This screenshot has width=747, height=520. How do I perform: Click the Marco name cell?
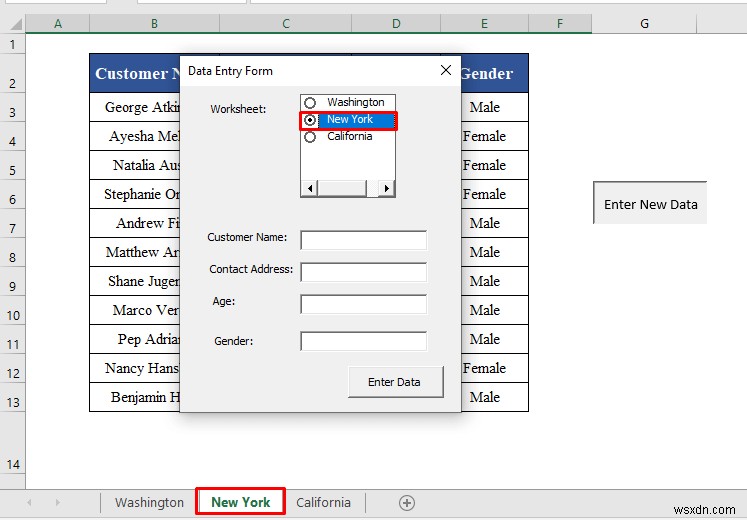click(135, 310)
